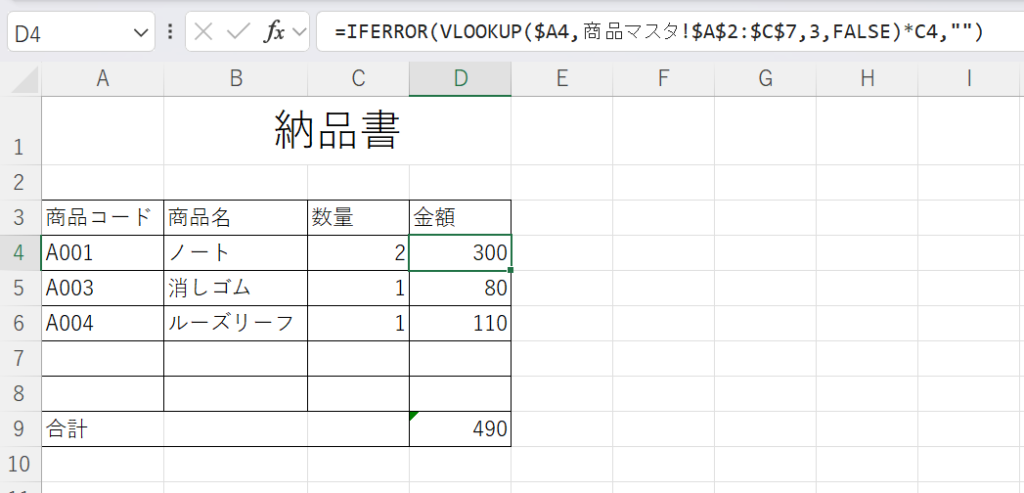The height and width of the screenshot is (493, 1024).
Task: Click the Cancel (X) formula button
Action: pyautogui.click(x=204, y=31)
